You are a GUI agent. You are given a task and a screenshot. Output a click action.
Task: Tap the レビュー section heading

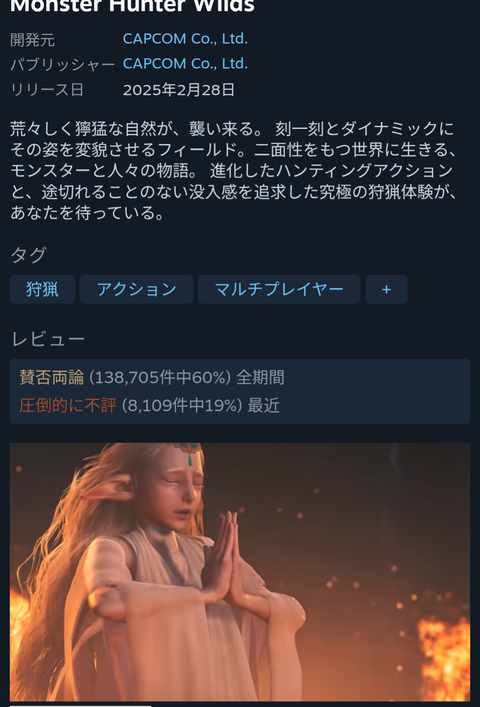point(48,339)
